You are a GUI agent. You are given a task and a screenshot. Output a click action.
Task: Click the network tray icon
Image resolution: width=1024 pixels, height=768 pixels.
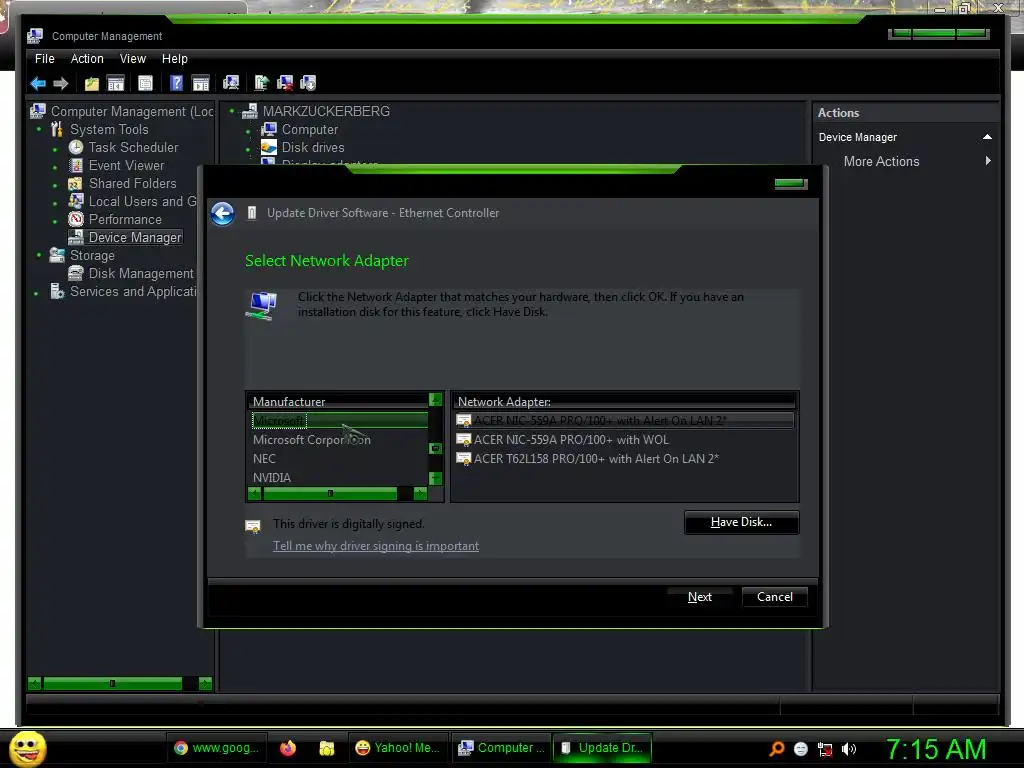pos(825,749)
